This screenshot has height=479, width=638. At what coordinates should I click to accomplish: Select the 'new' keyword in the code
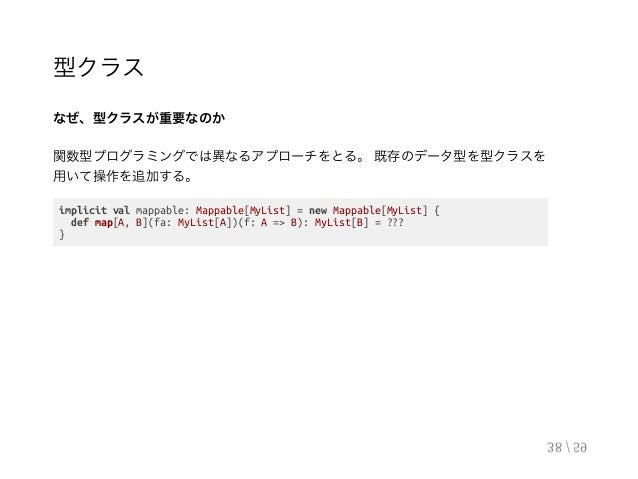318,210
